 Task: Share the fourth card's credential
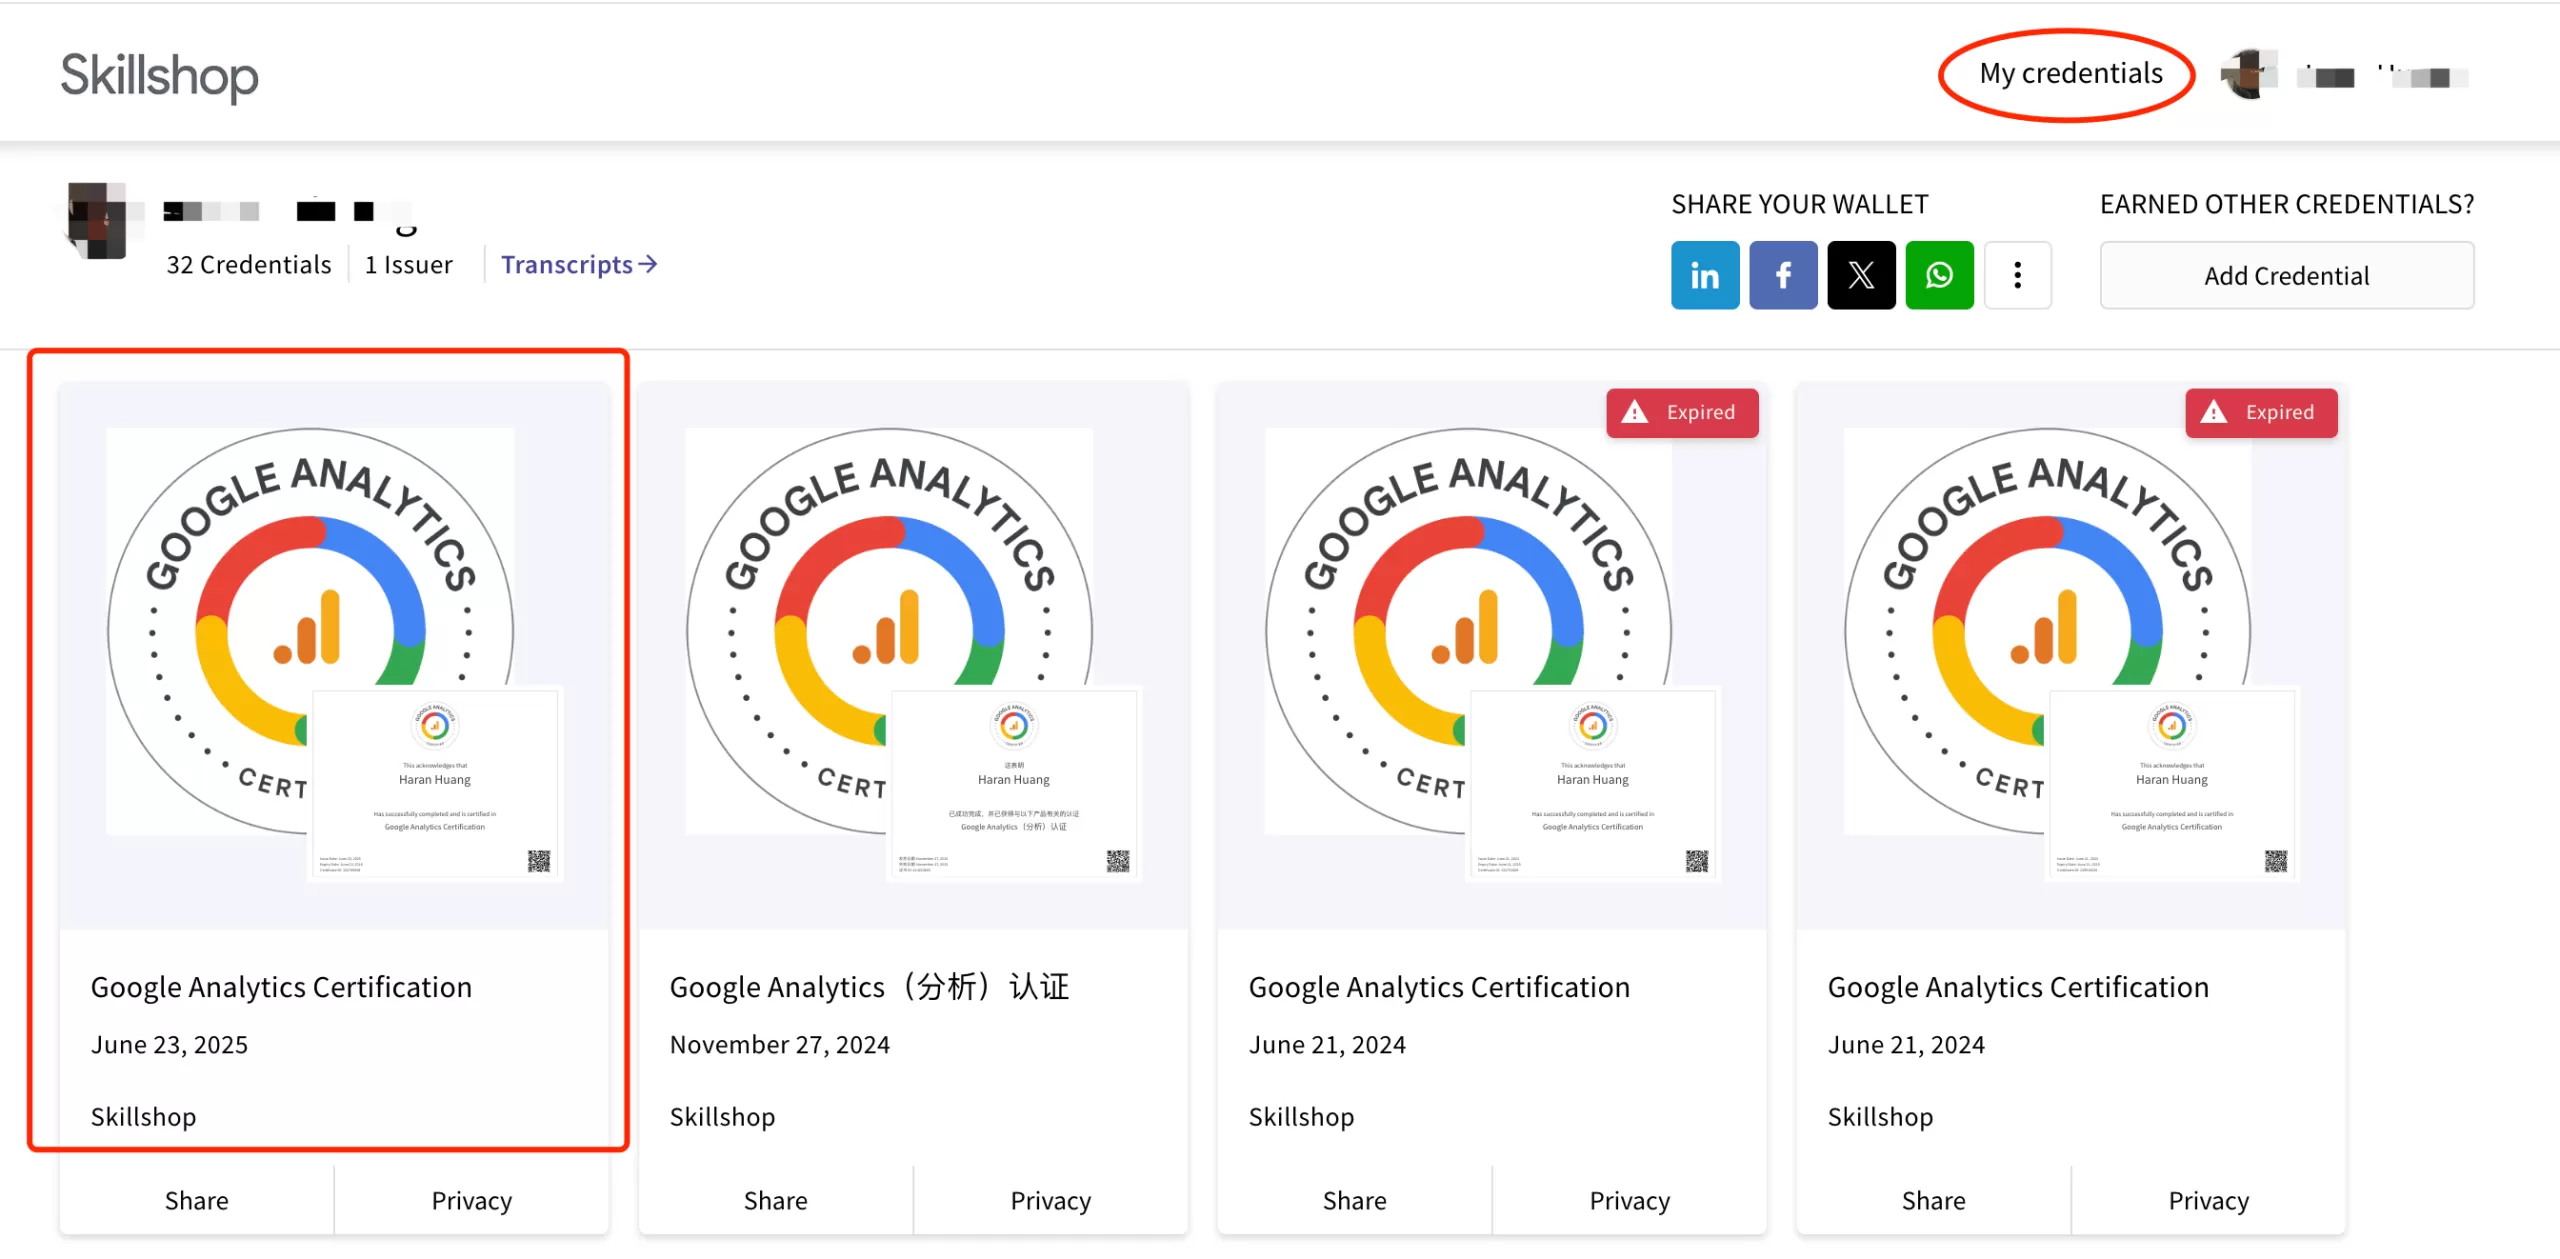pos(1934,1200)
